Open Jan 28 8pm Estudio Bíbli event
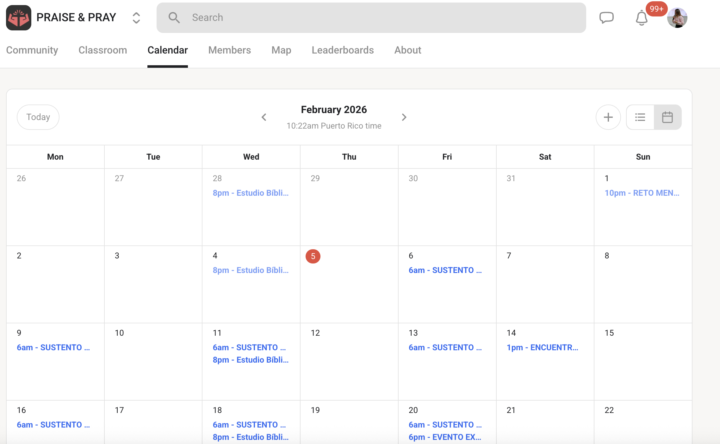Image resolution: width=720 pixels, height=444 pixels. tap(251, 193)
